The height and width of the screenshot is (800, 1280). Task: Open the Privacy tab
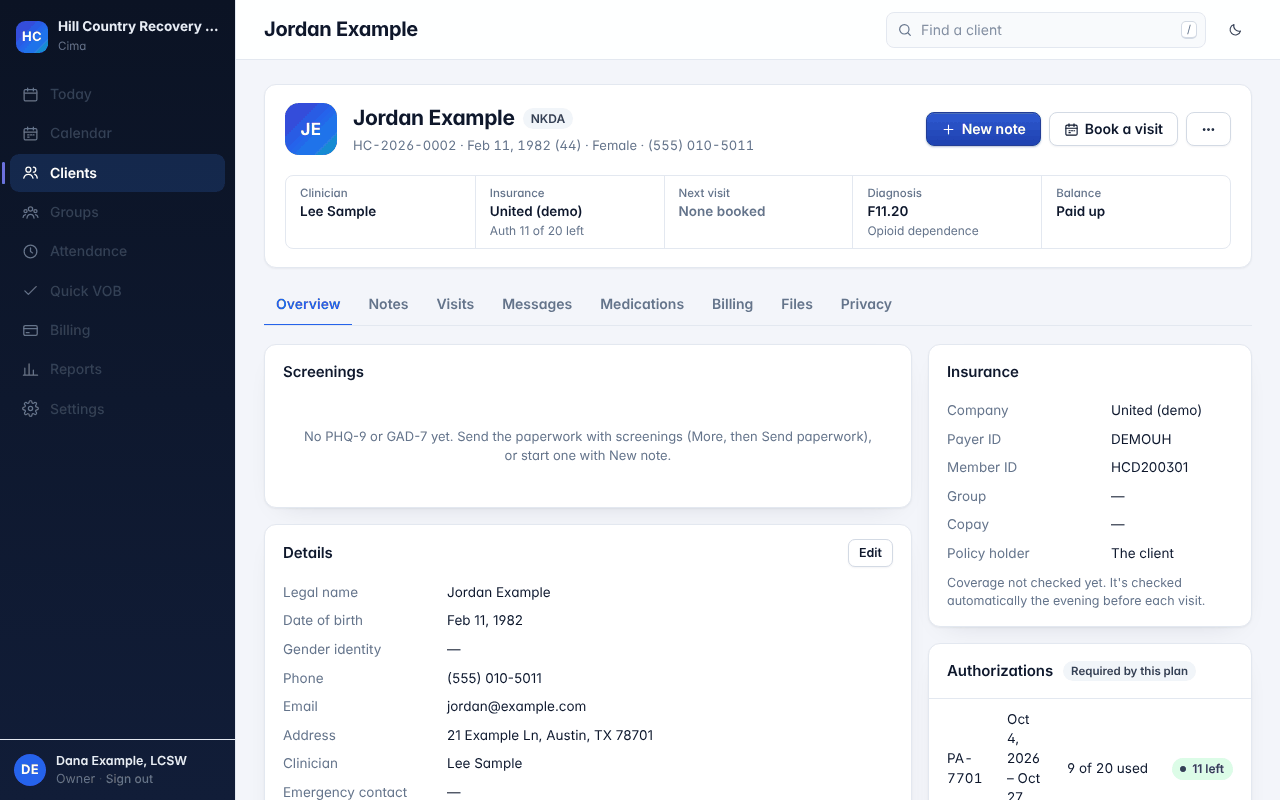point(866,304)
